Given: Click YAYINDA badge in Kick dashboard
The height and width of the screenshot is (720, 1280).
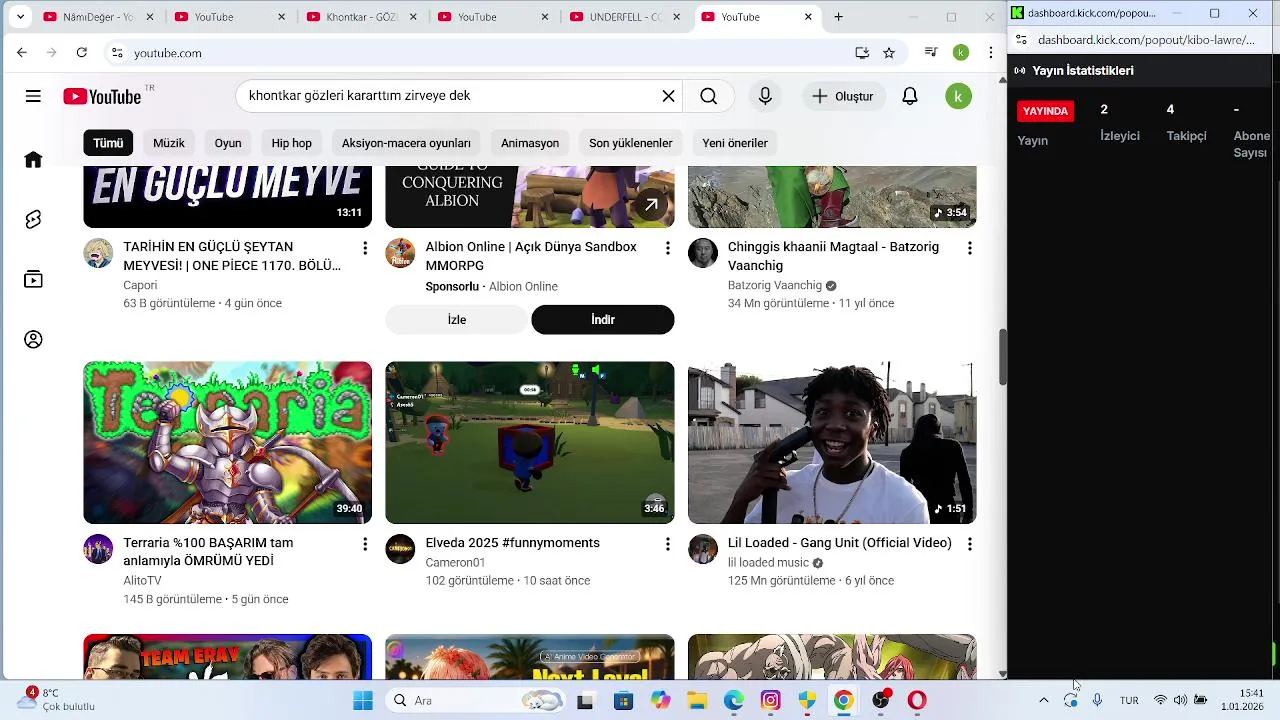Looking at the screenshot, I should [x=1045, y=111].
